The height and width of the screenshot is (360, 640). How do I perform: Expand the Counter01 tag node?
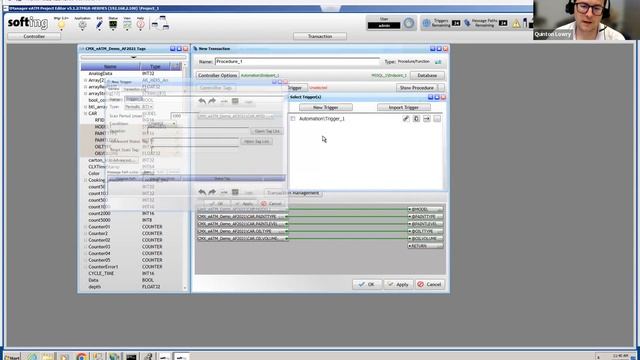[x=85, y=227]
